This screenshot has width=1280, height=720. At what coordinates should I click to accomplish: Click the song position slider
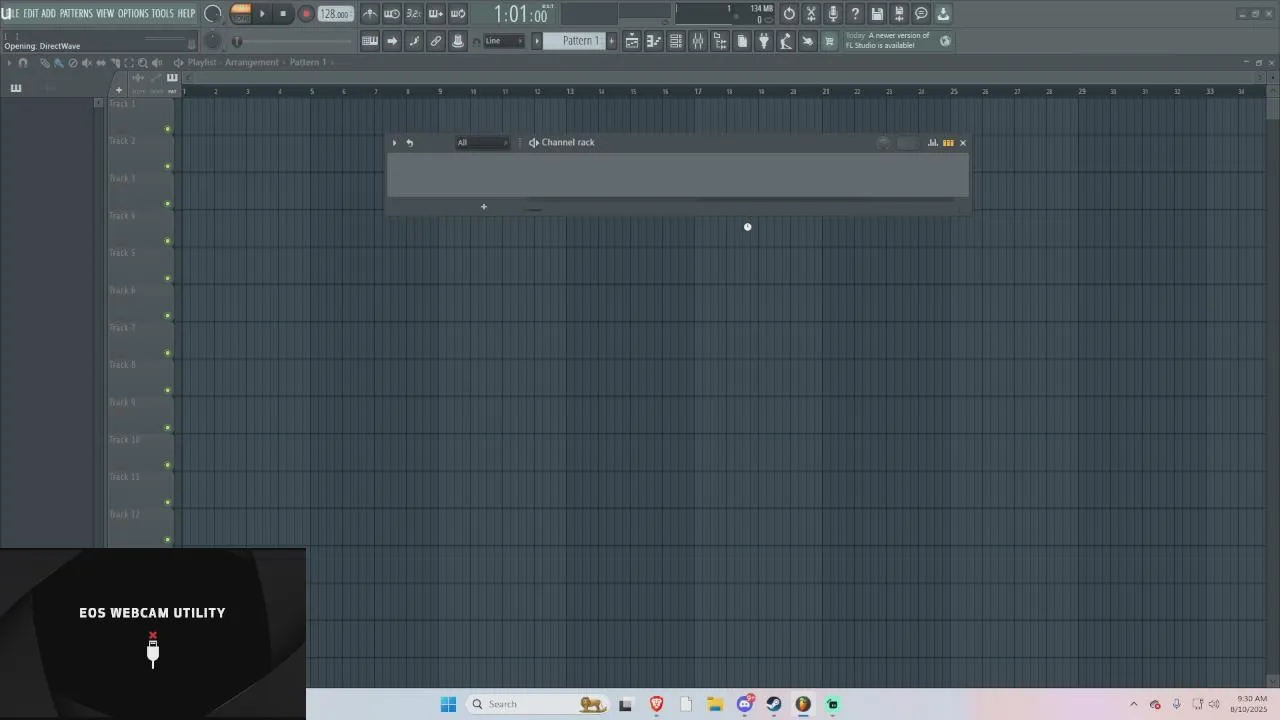click(295, 41)
